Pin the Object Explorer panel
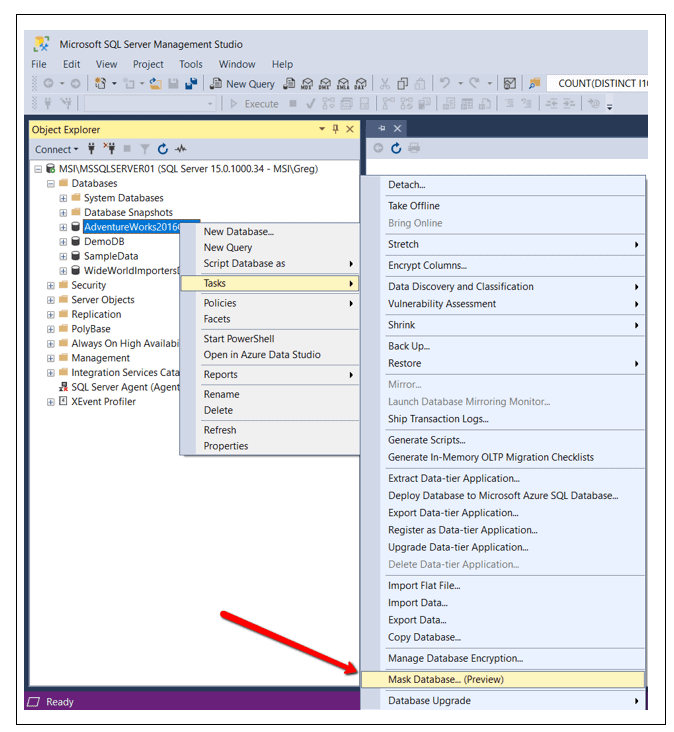The width and height of the screenshot is (674, 732). [336, 129]
